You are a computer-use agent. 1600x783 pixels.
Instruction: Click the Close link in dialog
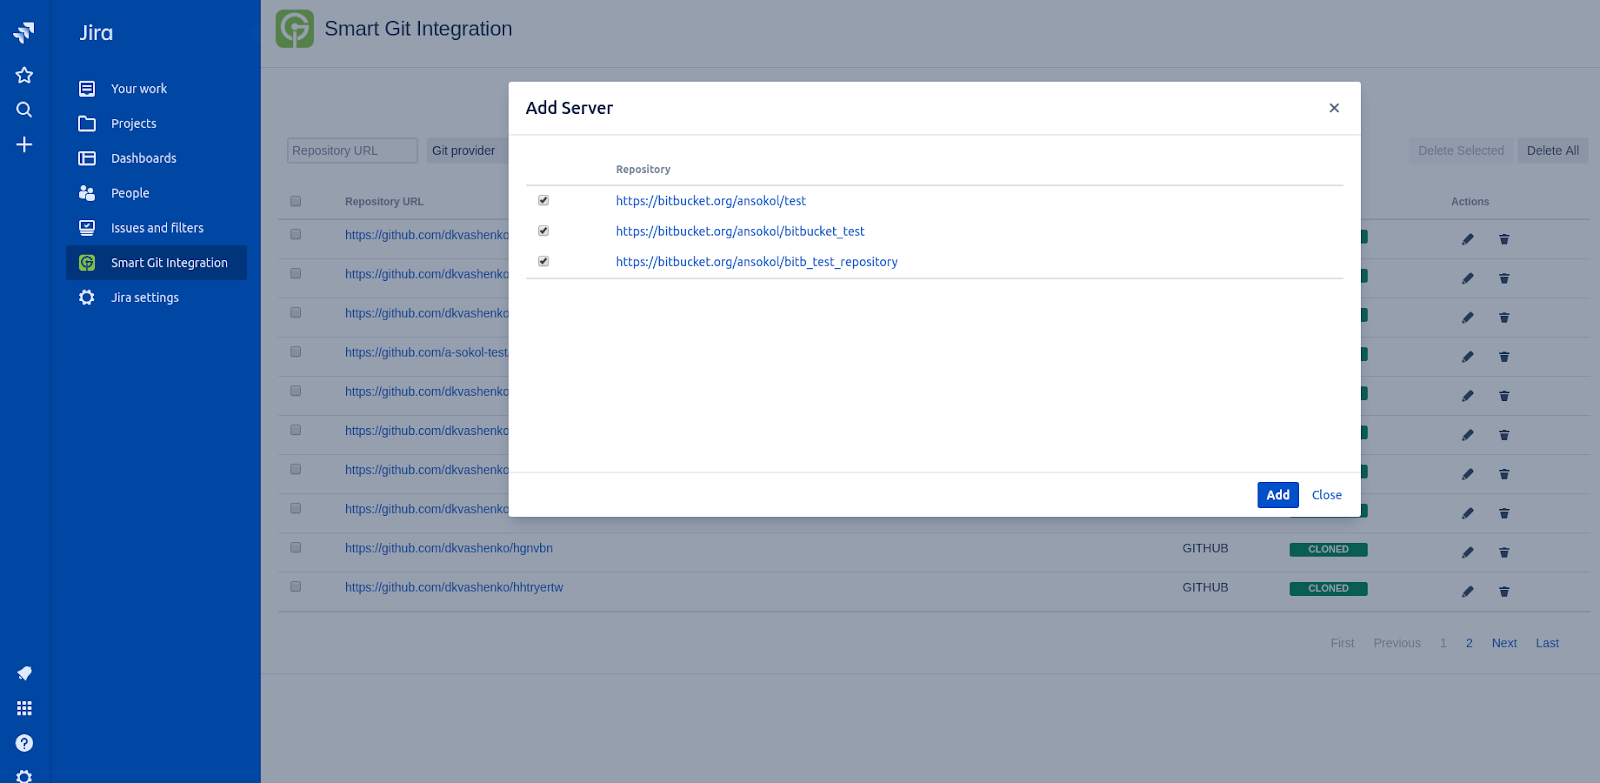[1326, 495]
